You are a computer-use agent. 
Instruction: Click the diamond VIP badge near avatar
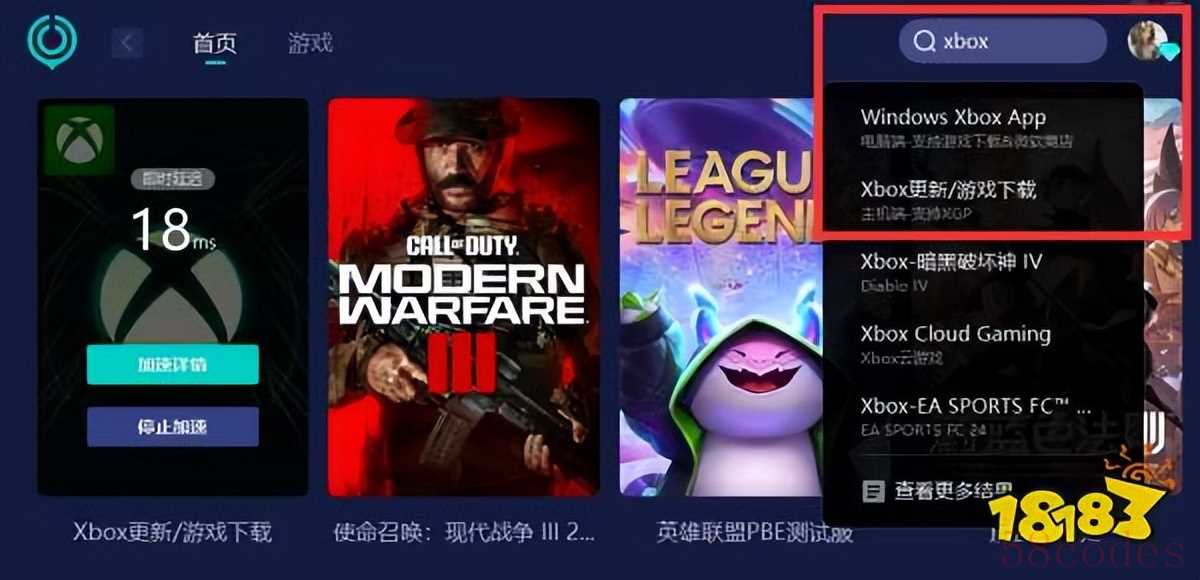pyautogui.click(x=1169, y=51)
